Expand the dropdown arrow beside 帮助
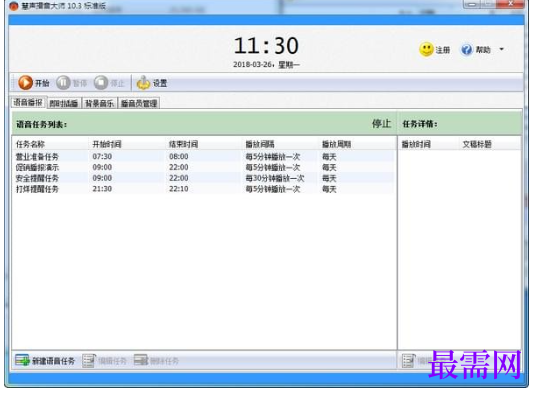This screenshot has width=540, height=396. click(501, 50)
